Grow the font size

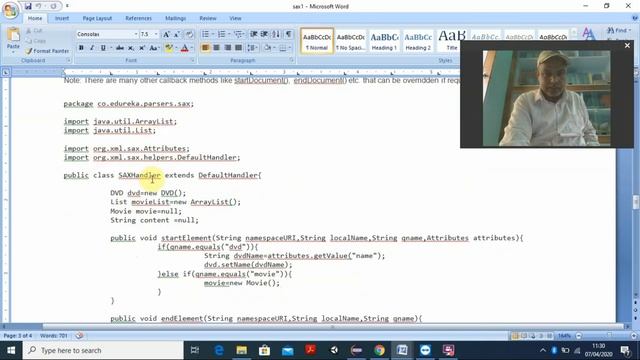pos(166,35)
